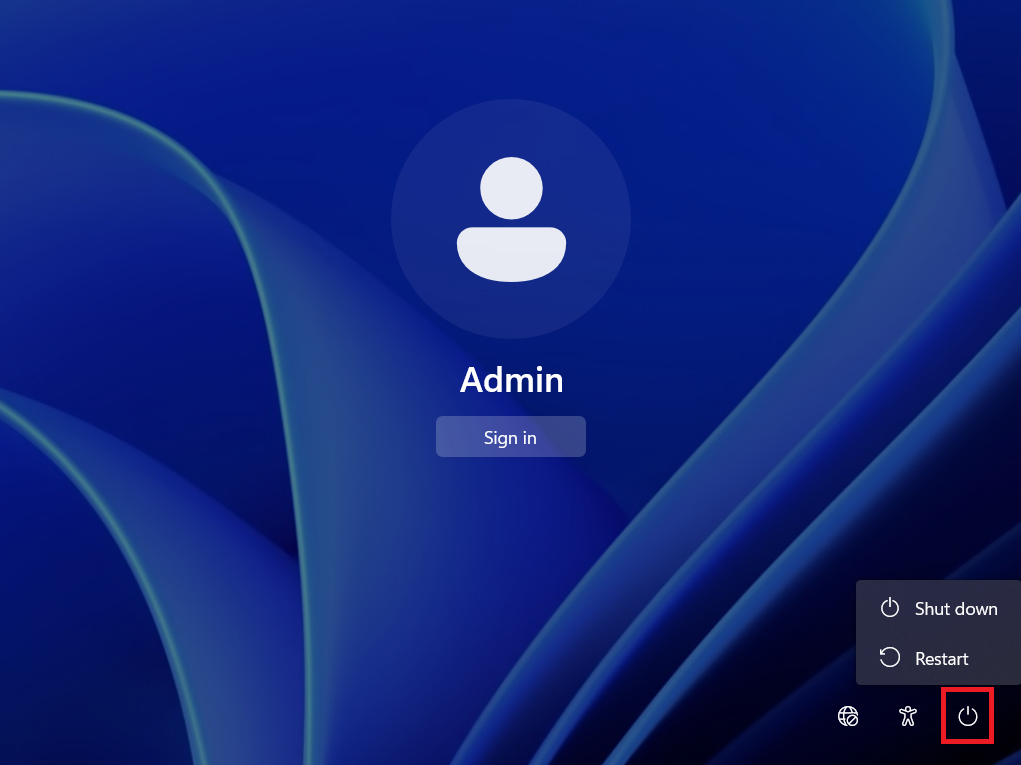Check internet status via the globe icon
This screenshot has height=765, width=1021.
(x=848, y=716)
